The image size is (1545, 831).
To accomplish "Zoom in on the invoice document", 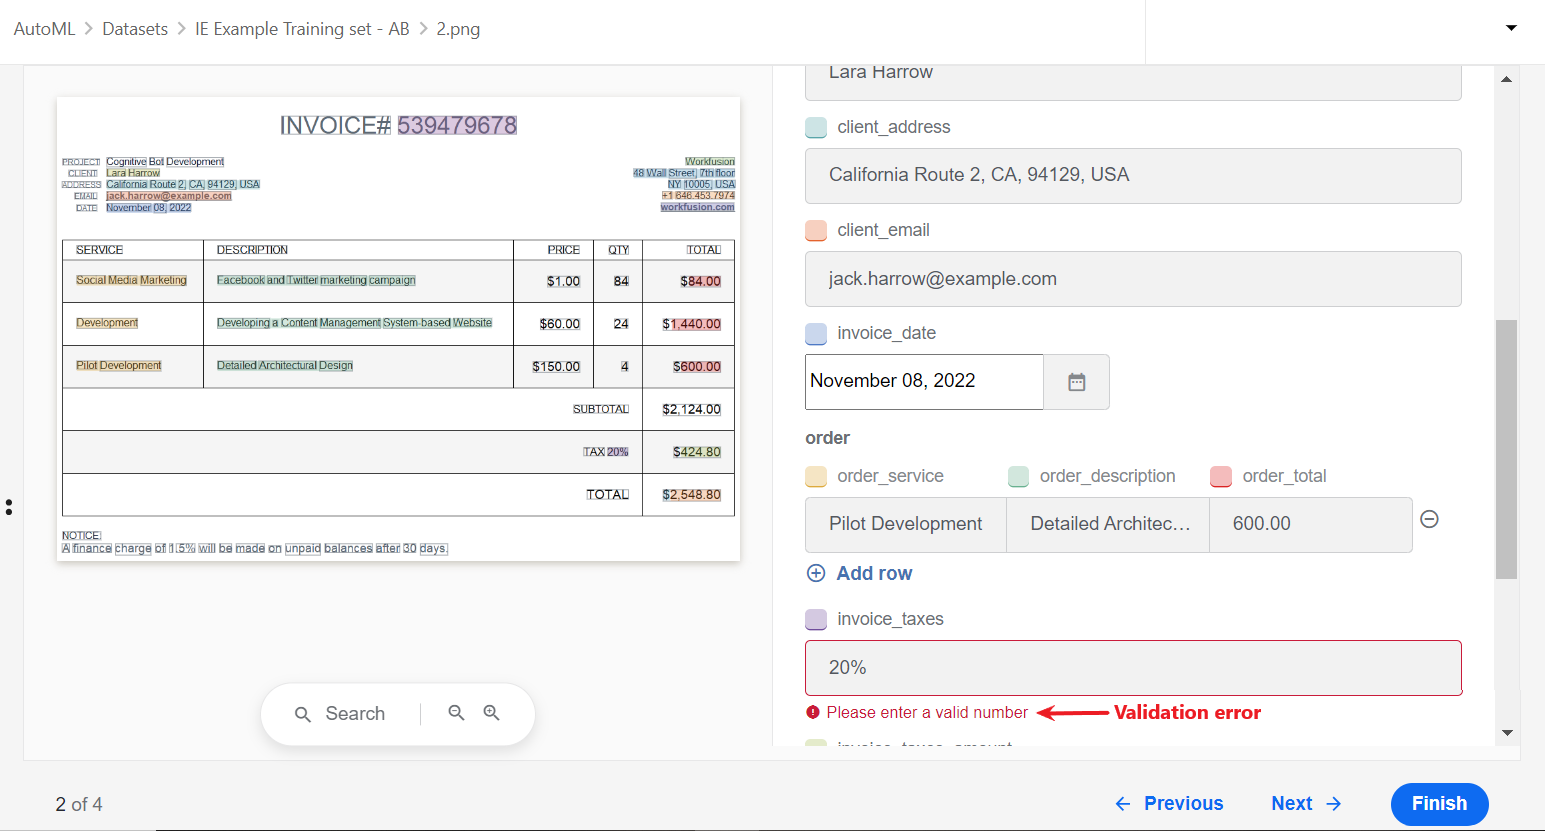I will pos(491,713).
